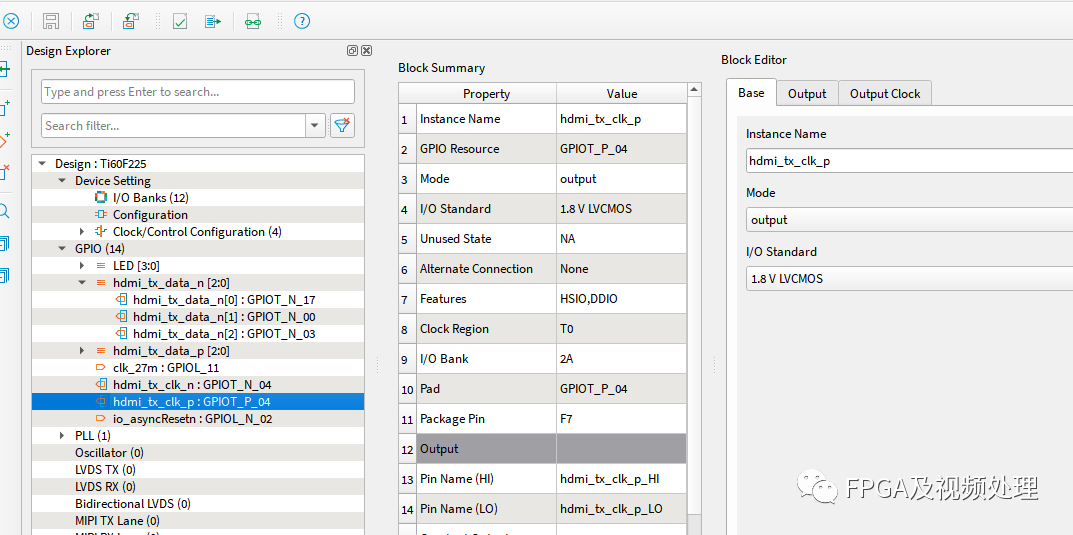Float the Design Explorer panel
The height and width of the screenshot is (535, 1073).
(352, 51)
